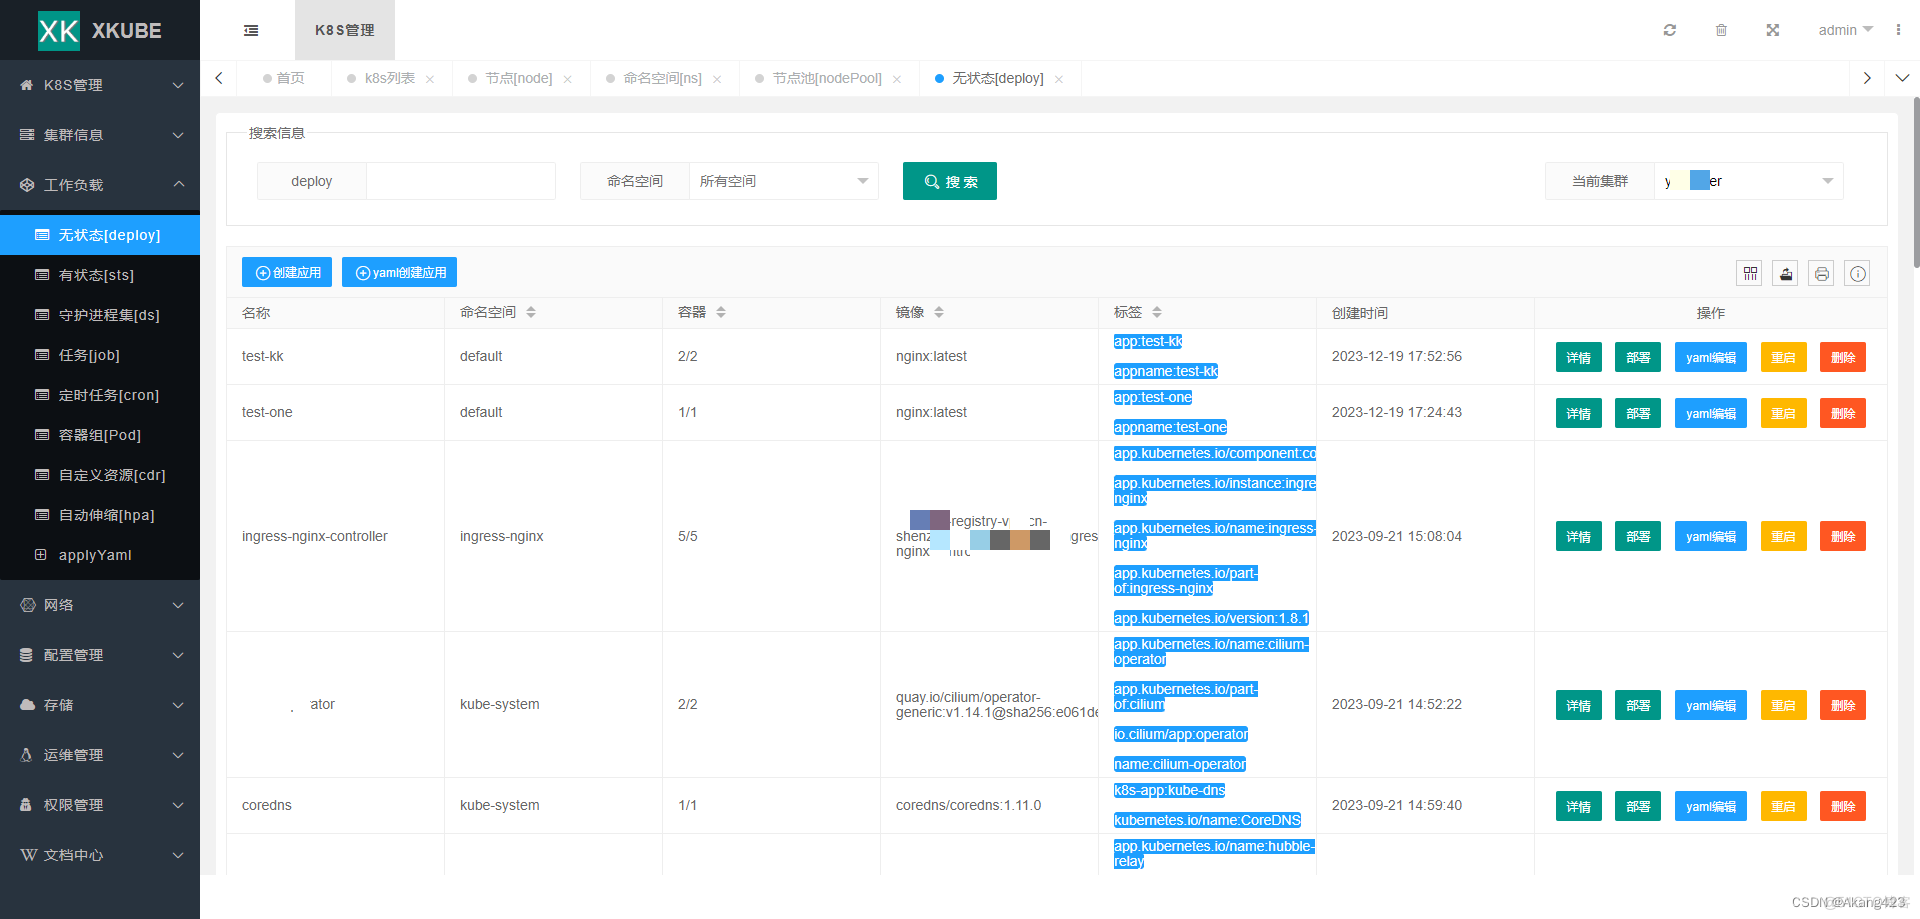Open 任务[job] in sidebar

[100, 355]
